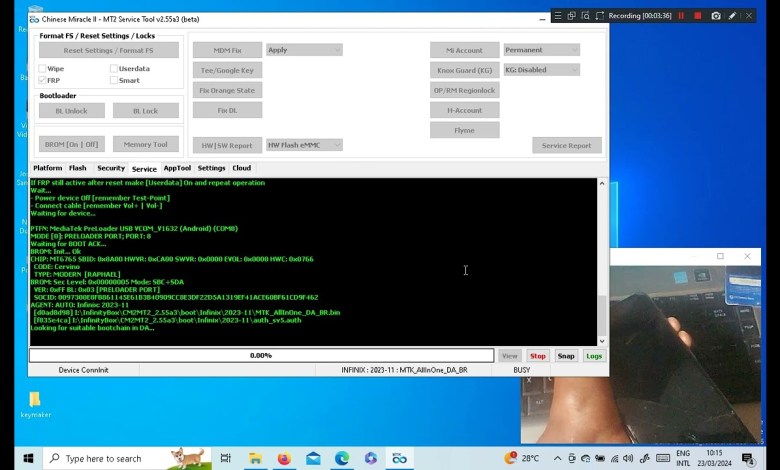
Task: Click the Service Report button
Action: click(x=567, y=145)
